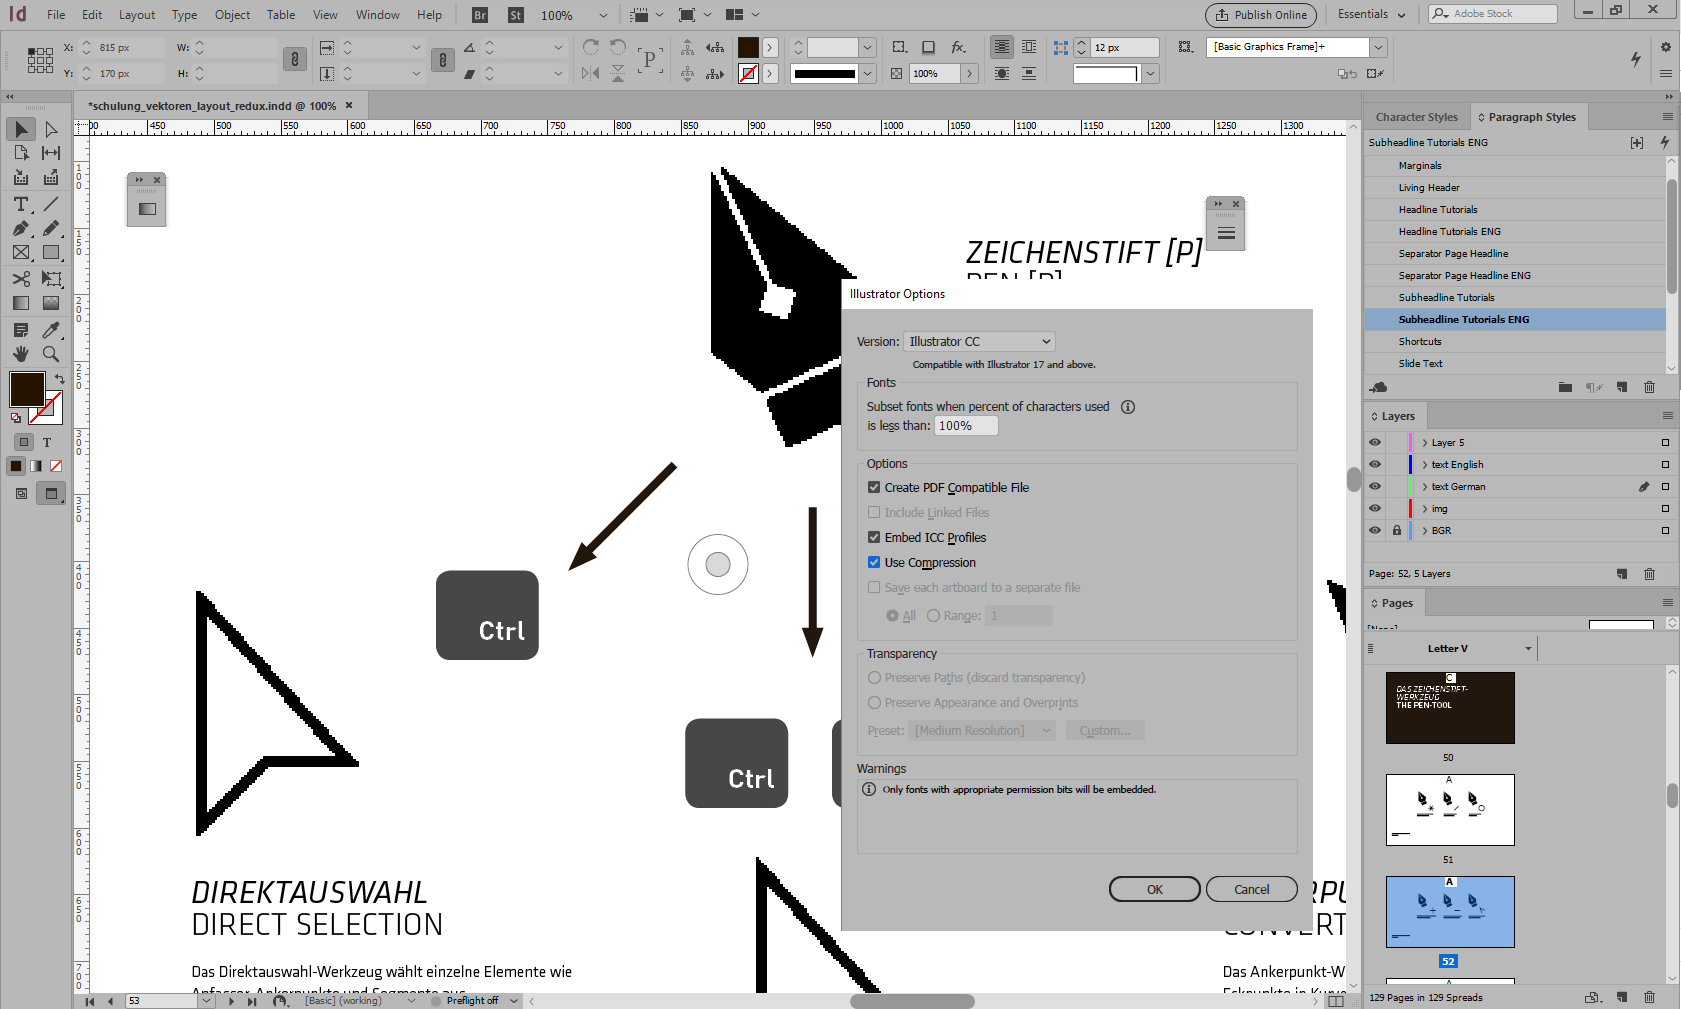Toggle Use Compression checkbox

click(874, 563)
